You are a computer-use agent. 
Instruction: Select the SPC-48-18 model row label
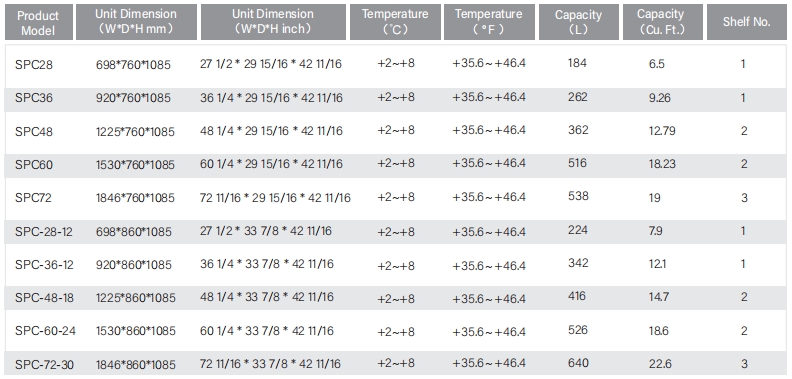[44, 298]
